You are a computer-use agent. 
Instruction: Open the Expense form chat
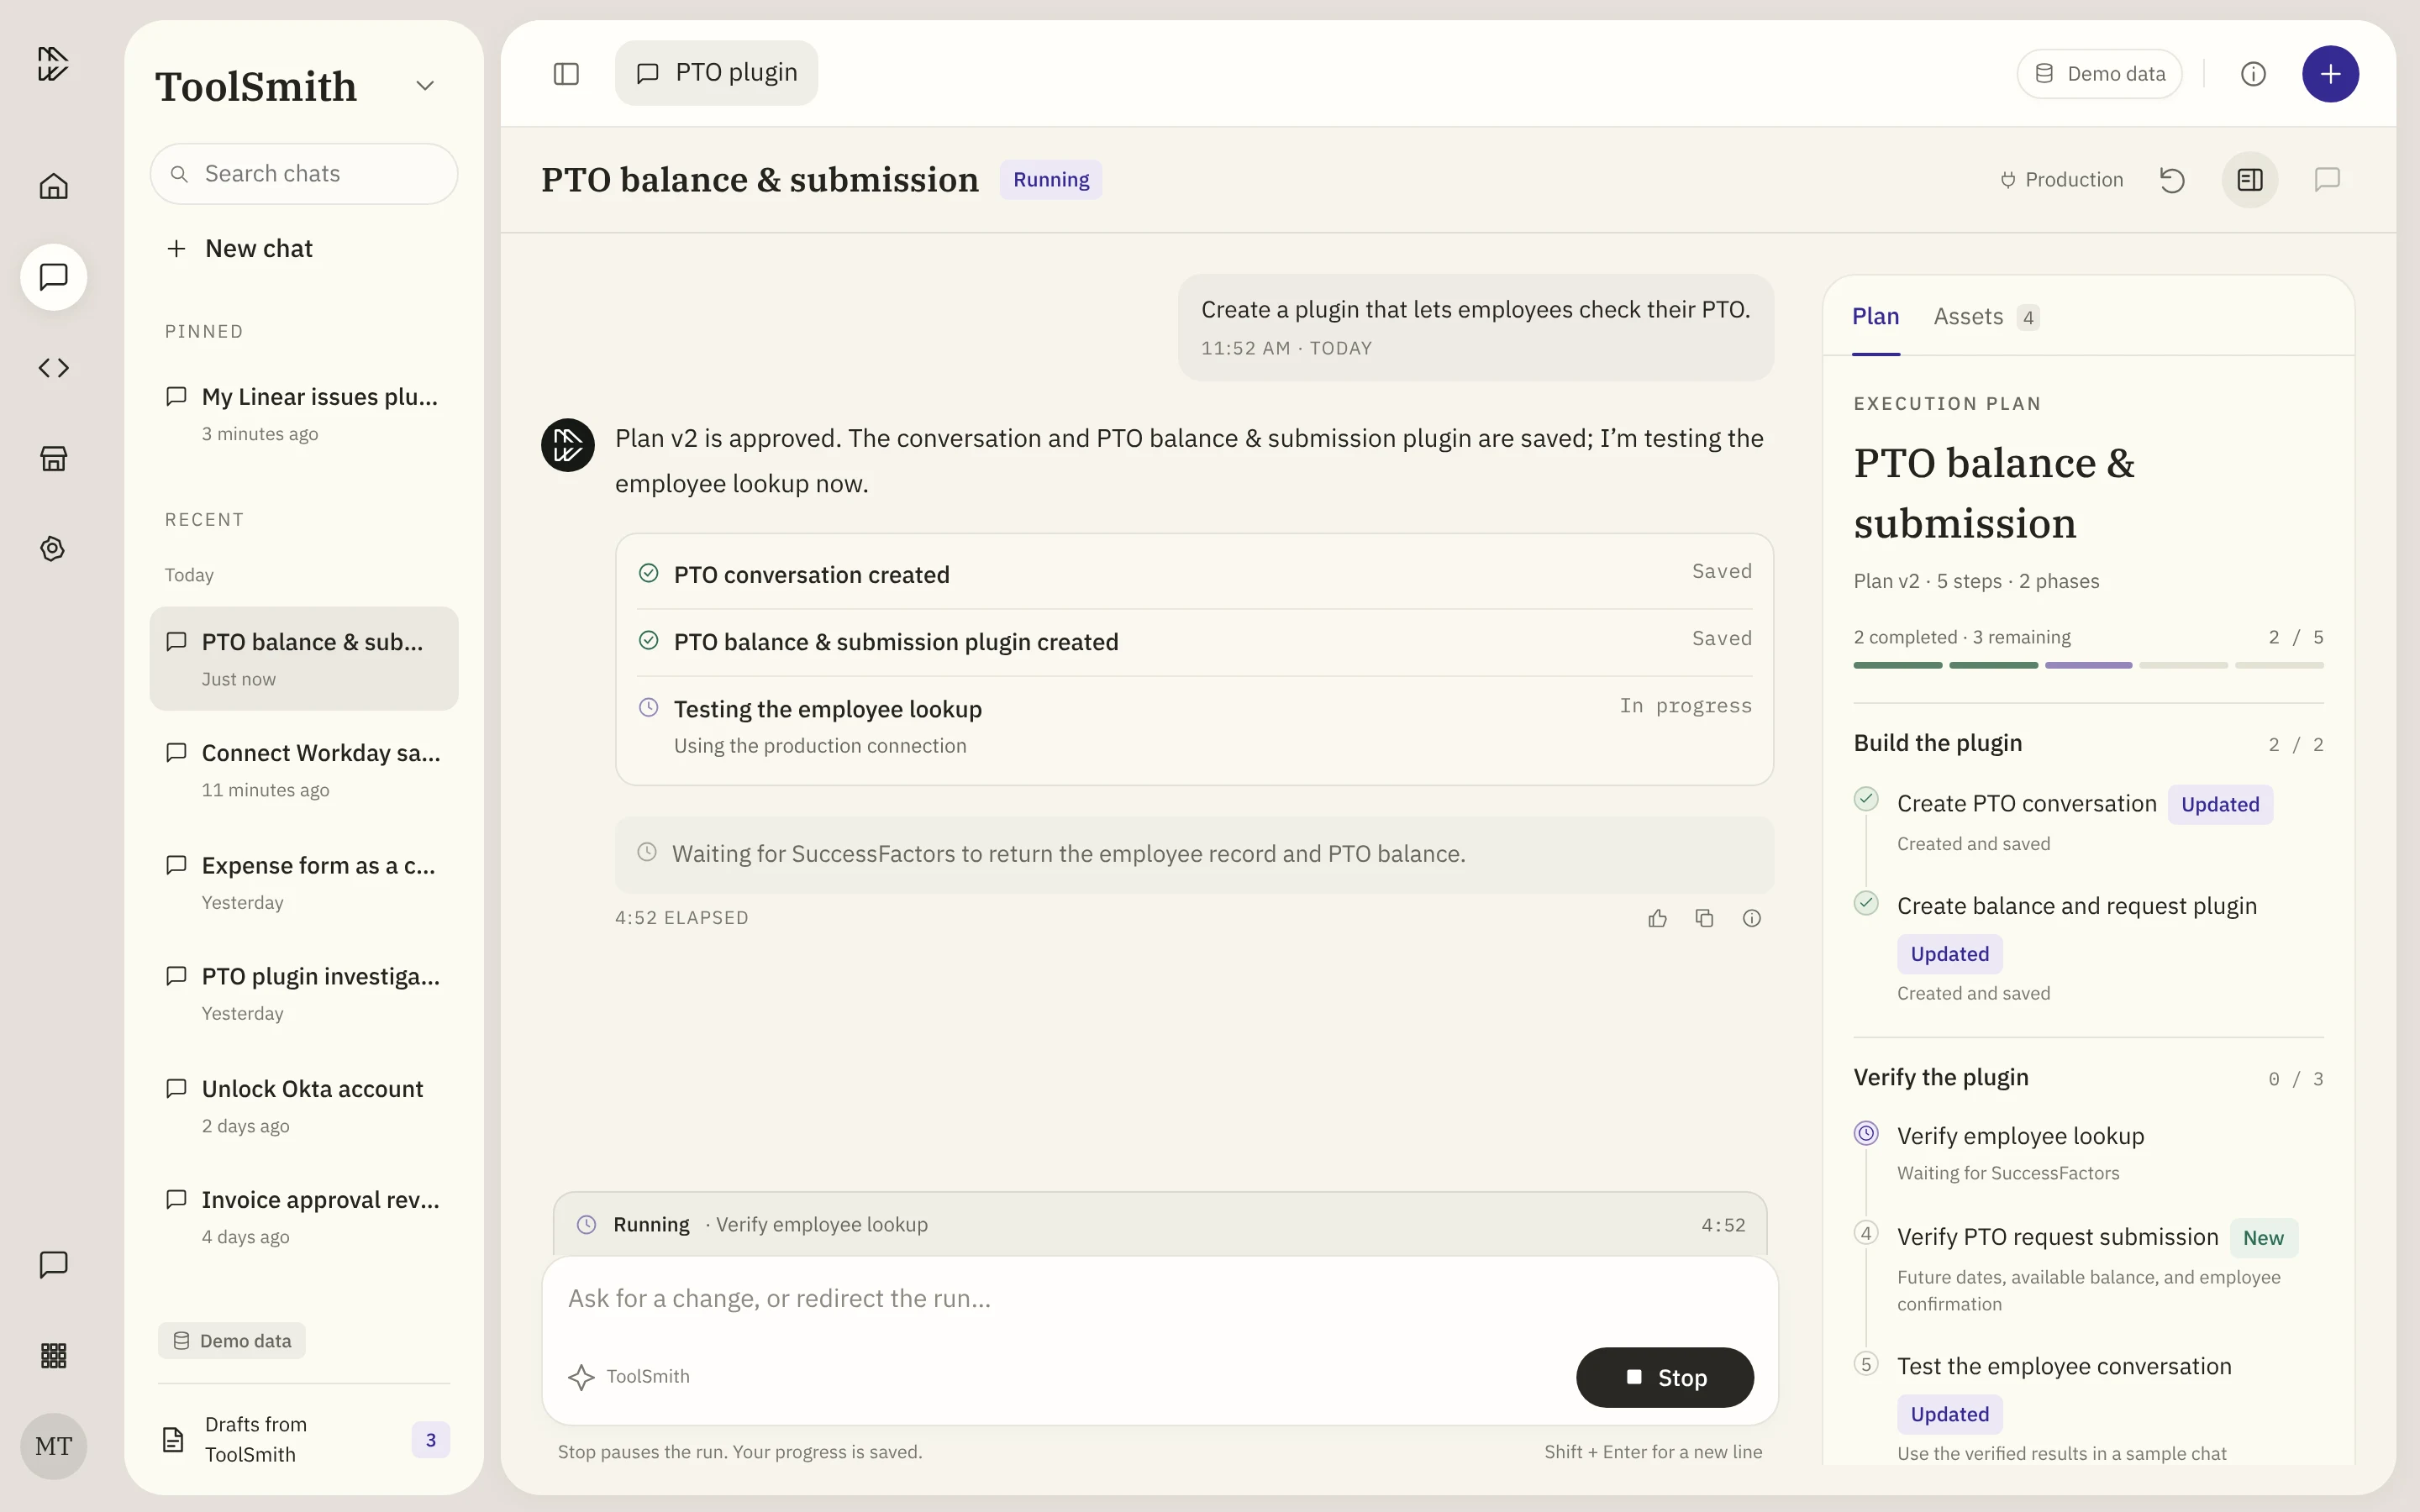tap(304, 883)
